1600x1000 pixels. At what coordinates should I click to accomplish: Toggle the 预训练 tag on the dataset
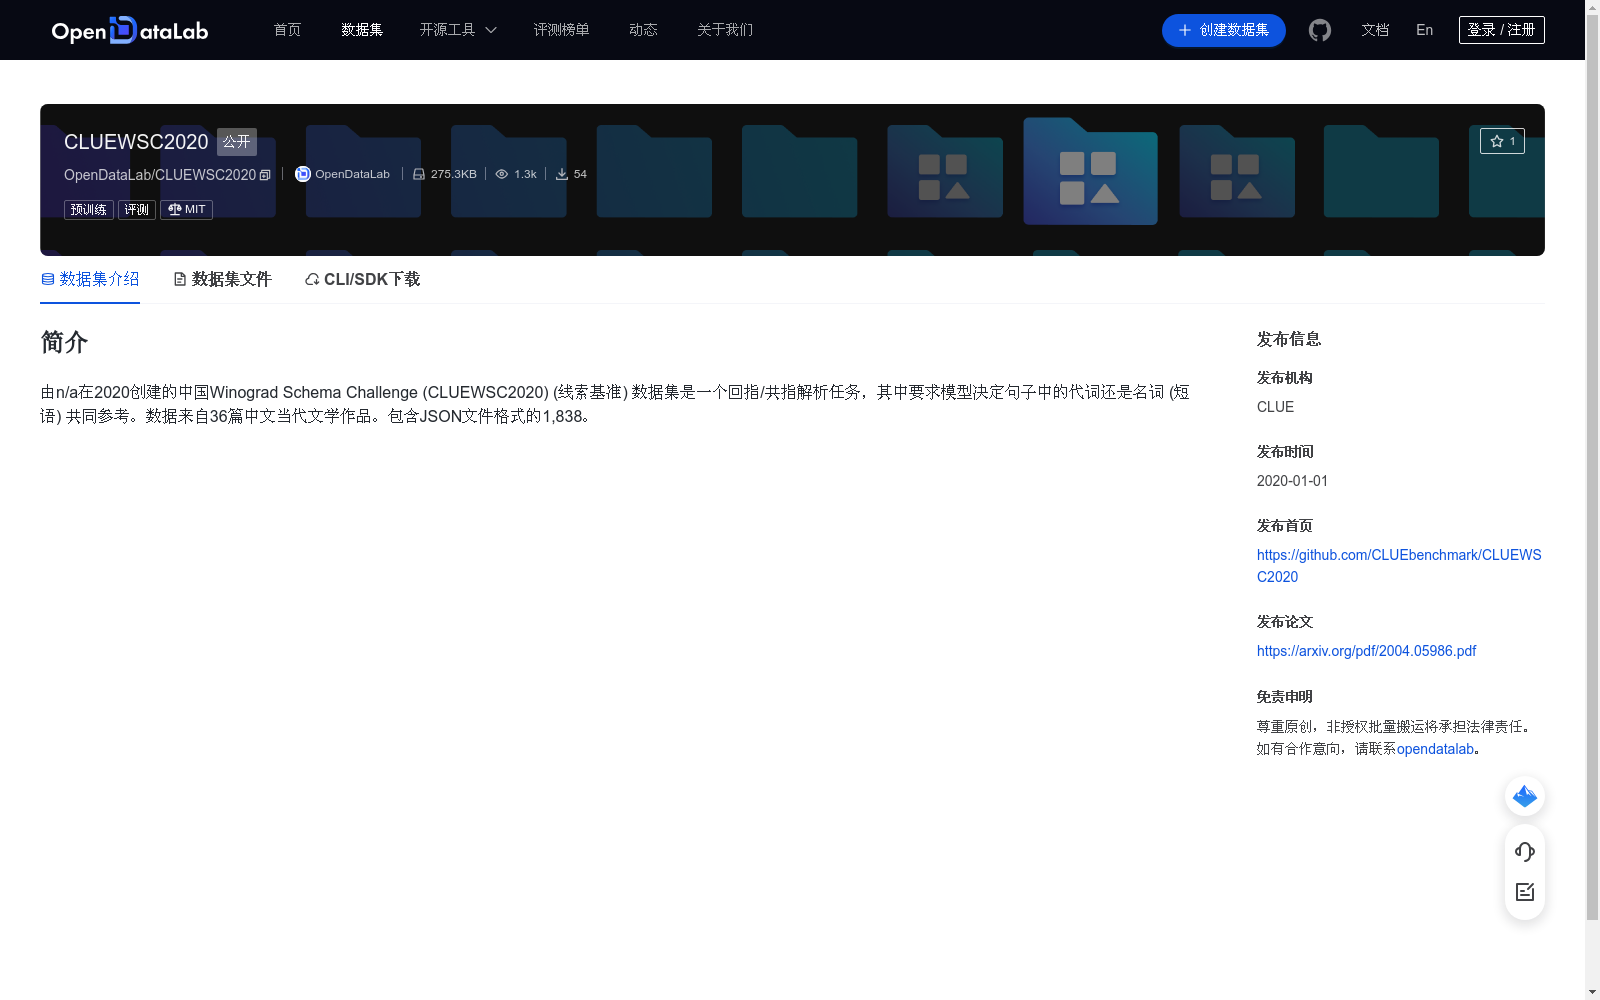coord(88,209)
